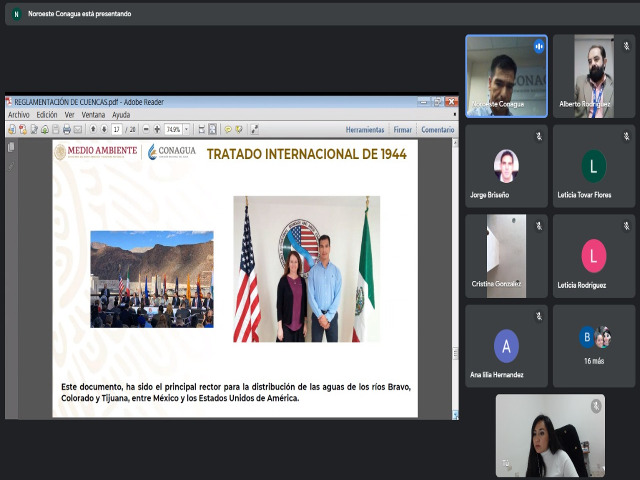This screenshot has height=480, width=640.
Task: Click the zoom out minus icon
Action: (x=146, y=129)
